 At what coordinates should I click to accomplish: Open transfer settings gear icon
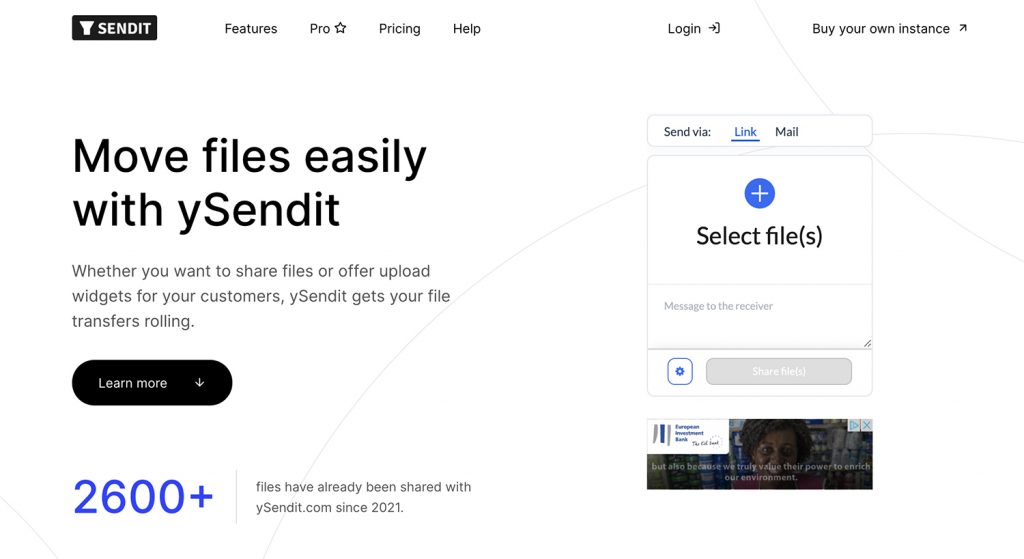click(680, 372)
